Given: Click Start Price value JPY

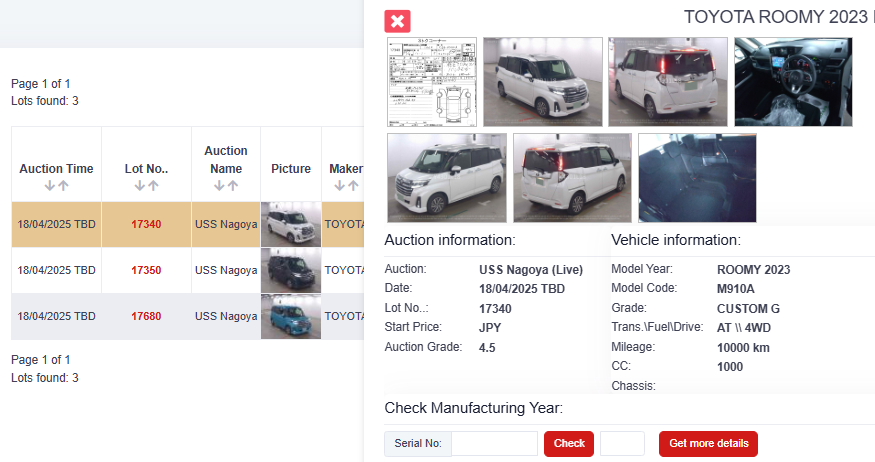Looking at the screenshot, I should (x=490, y=328).
